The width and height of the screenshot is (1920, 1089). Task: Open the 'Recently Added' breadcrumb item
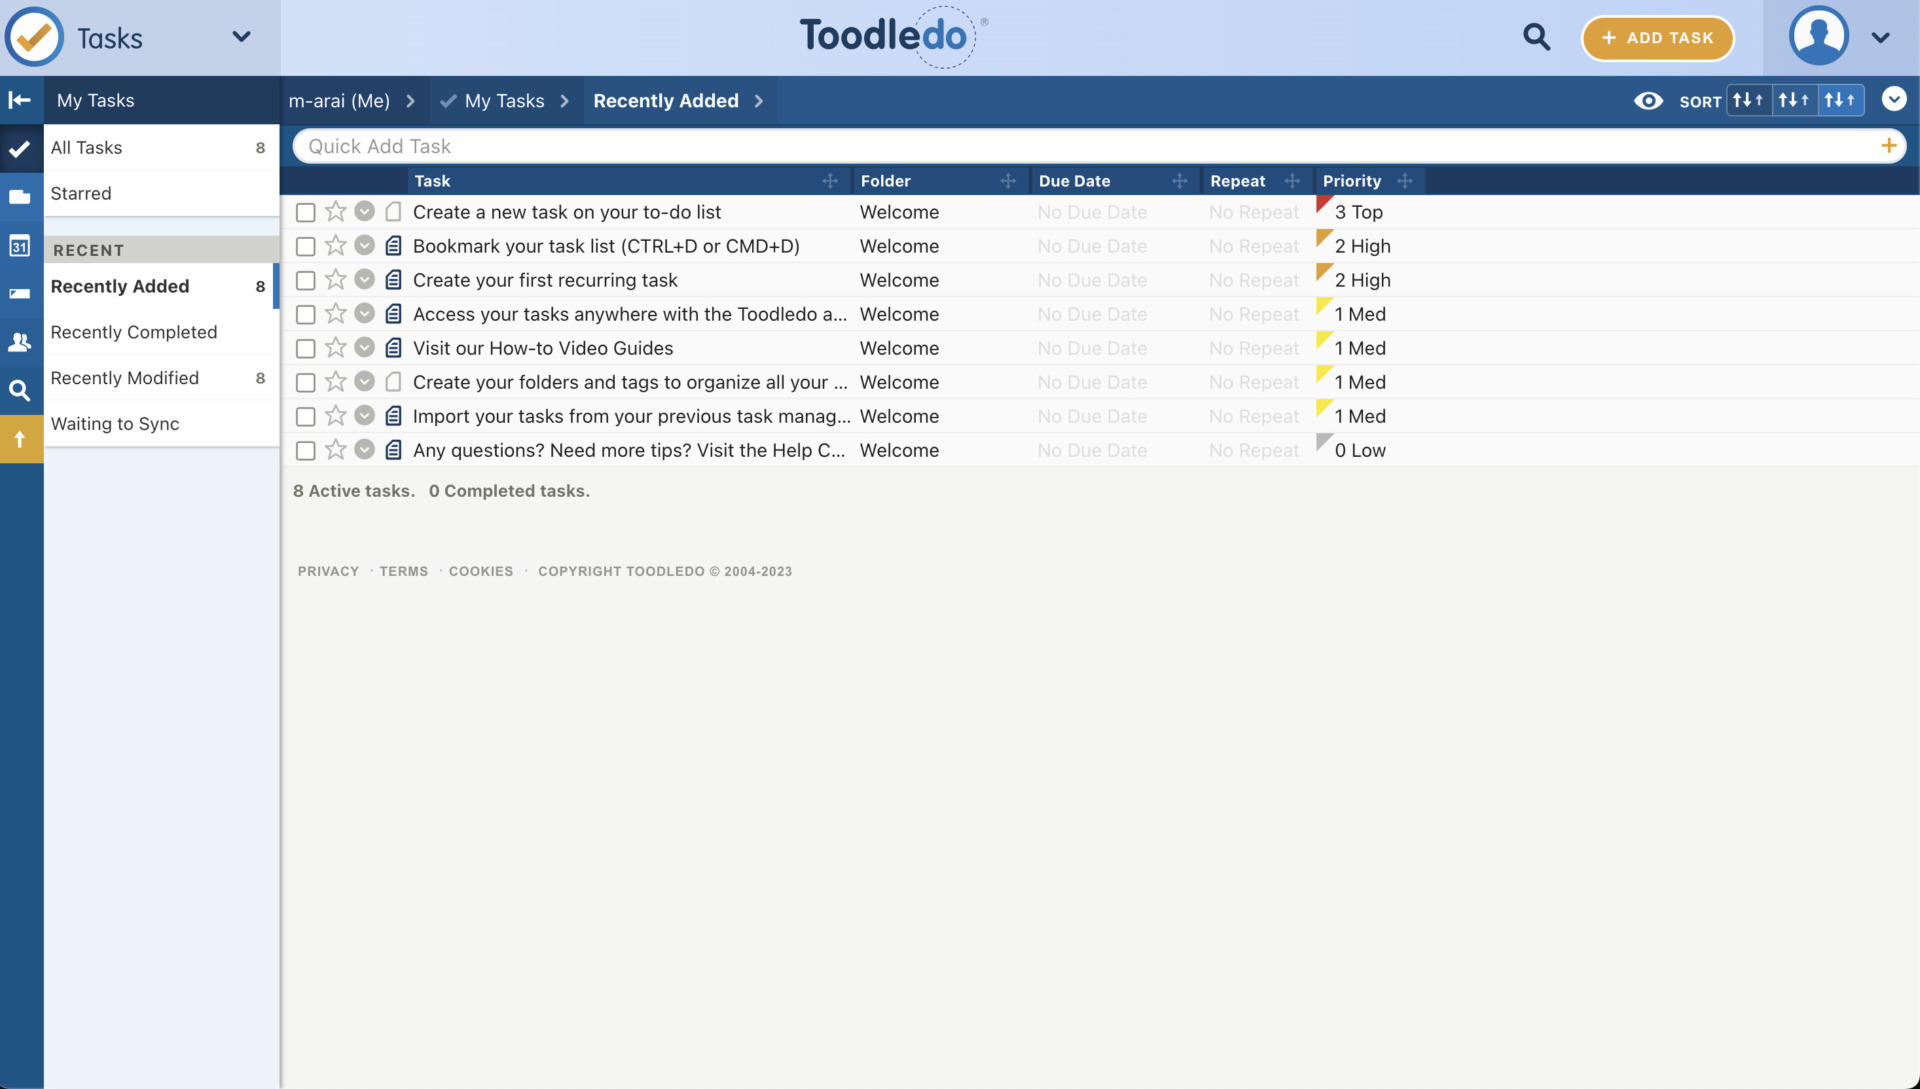click(x=666, y=100)
